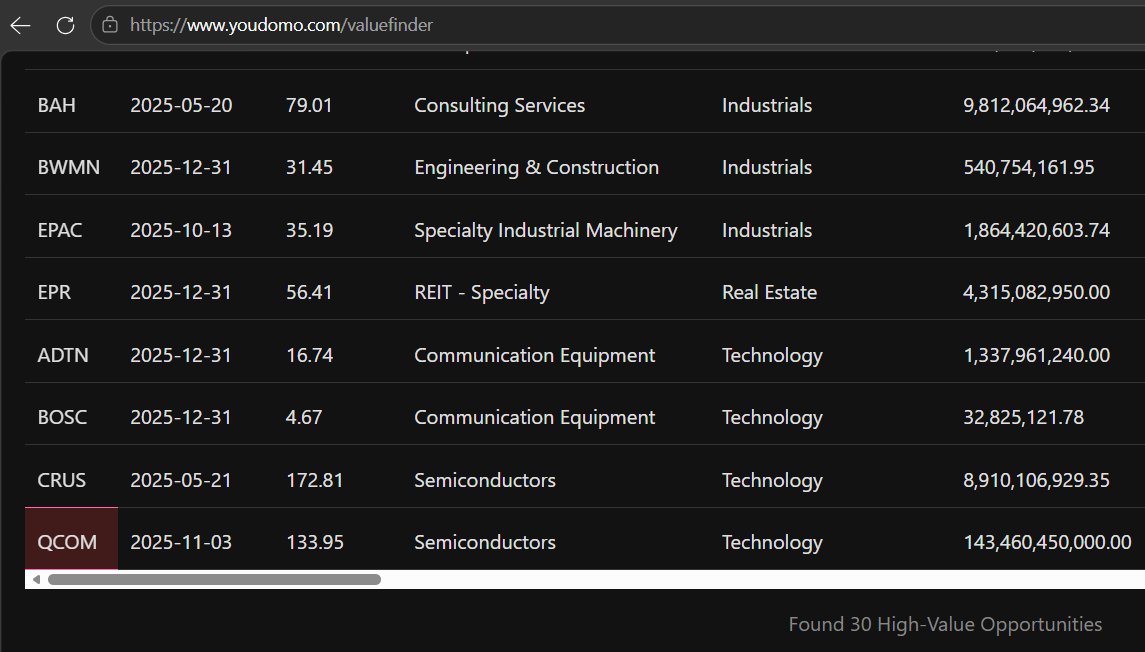This screenshot has width=1145, height=652.
Task: Click the browser back arrow
Action: [20, 26]
